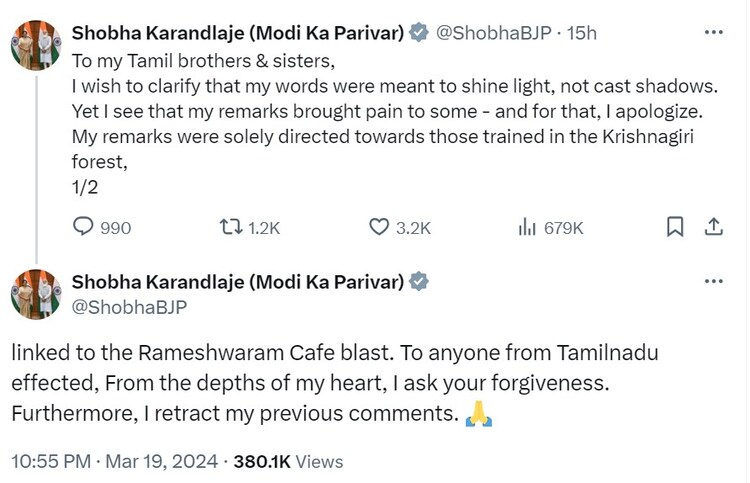Click verified badge on second tweet author
750x483 pixels.
click(418, 282)
